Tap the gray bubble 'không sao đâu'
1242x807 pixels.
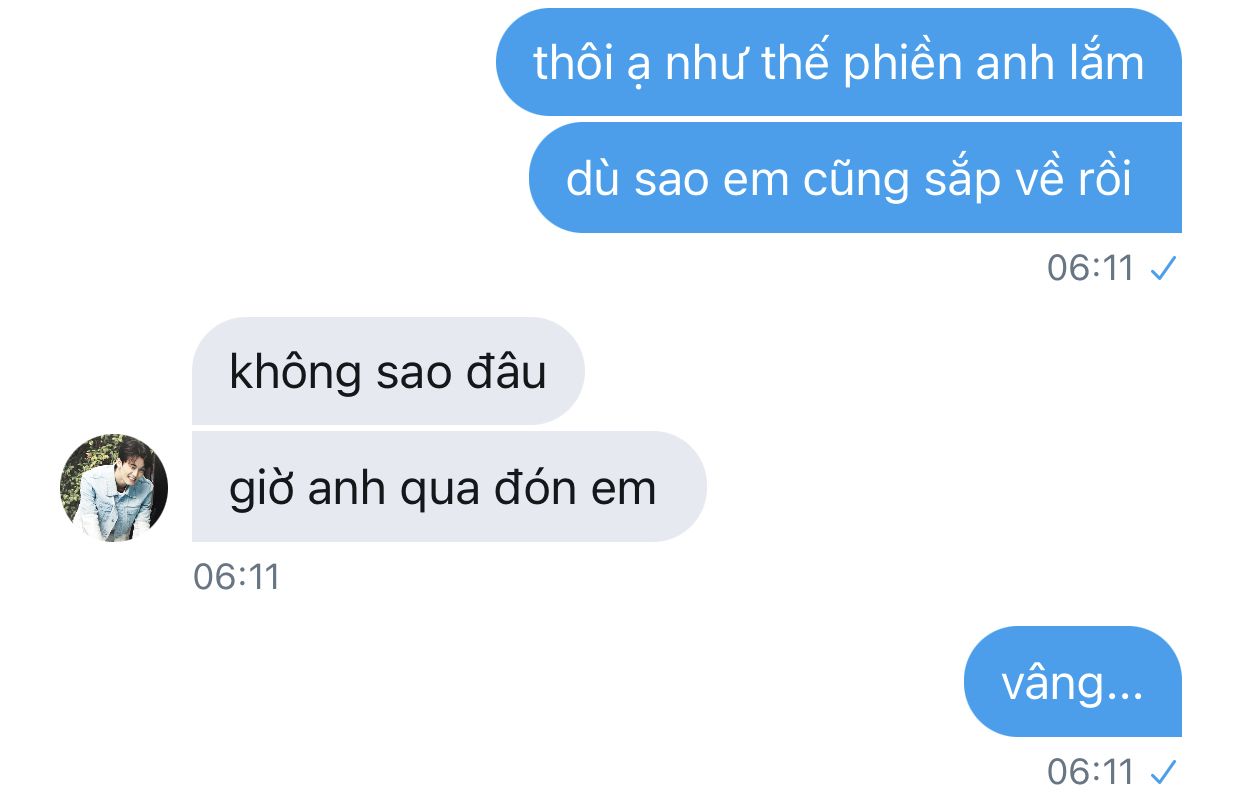[x=388, y=371]
